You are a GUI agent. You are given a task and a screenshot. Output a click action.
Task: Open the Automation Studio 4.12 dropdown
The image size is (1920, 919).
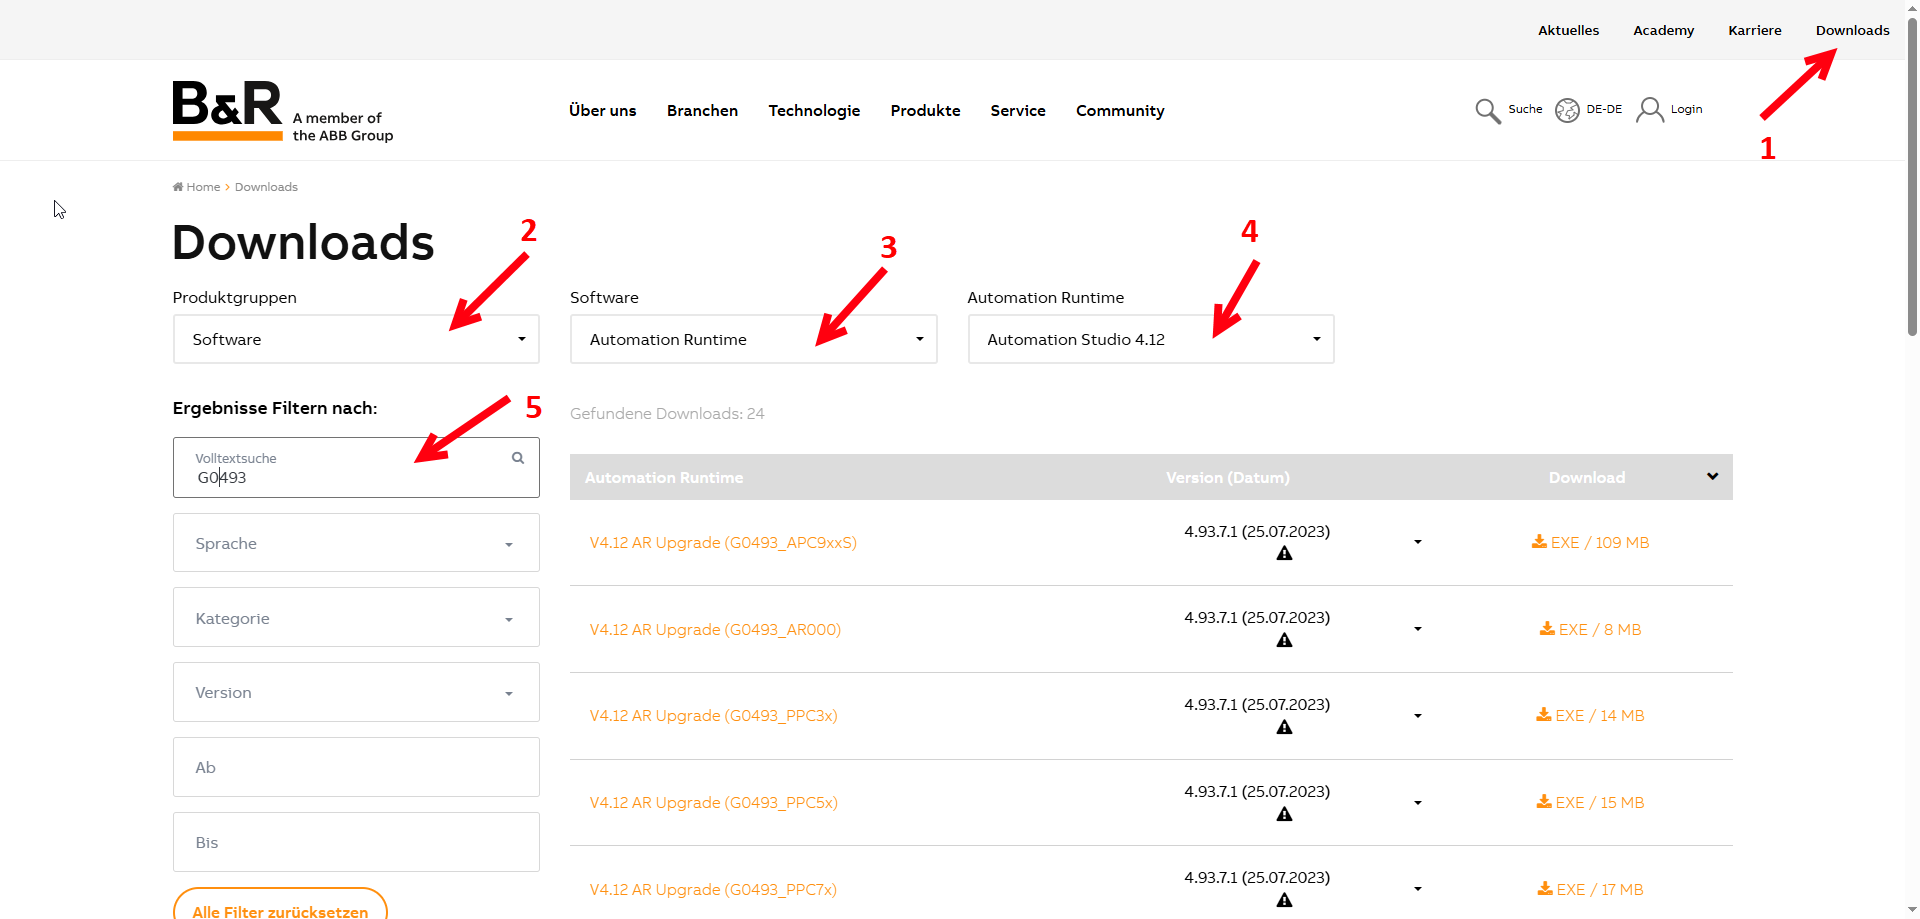tap(1151, 339)
